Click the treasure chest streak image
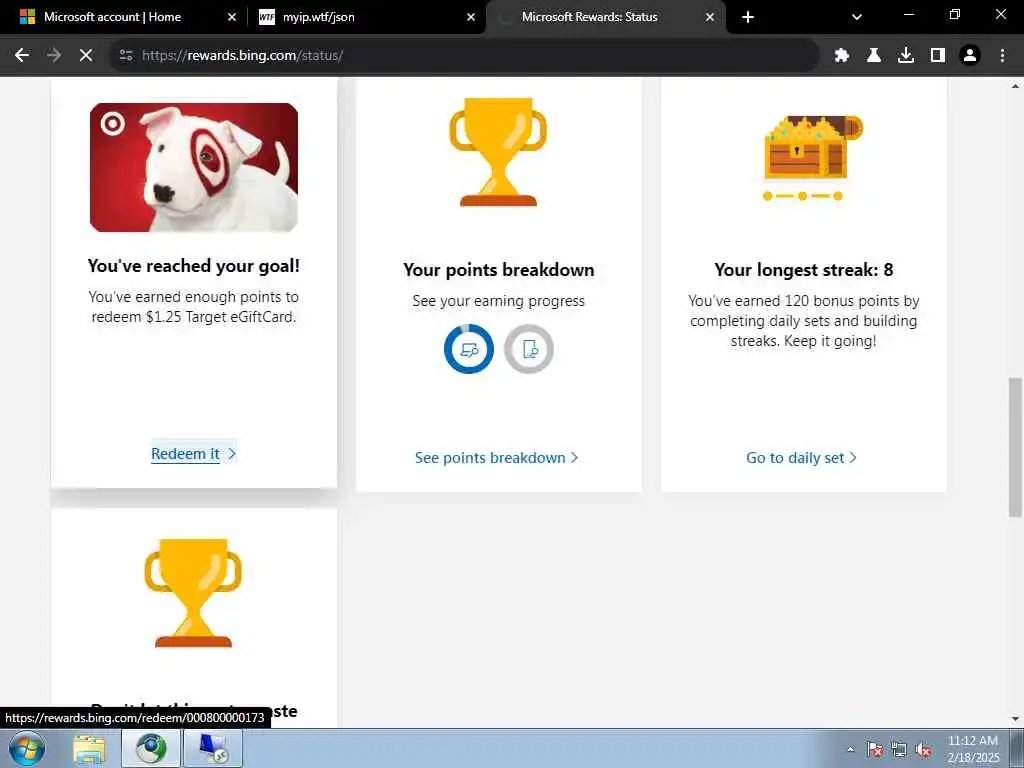Image resolution: width=1024 pixels, height=768 pixels. pyautogui.click(x=813, y=157)
